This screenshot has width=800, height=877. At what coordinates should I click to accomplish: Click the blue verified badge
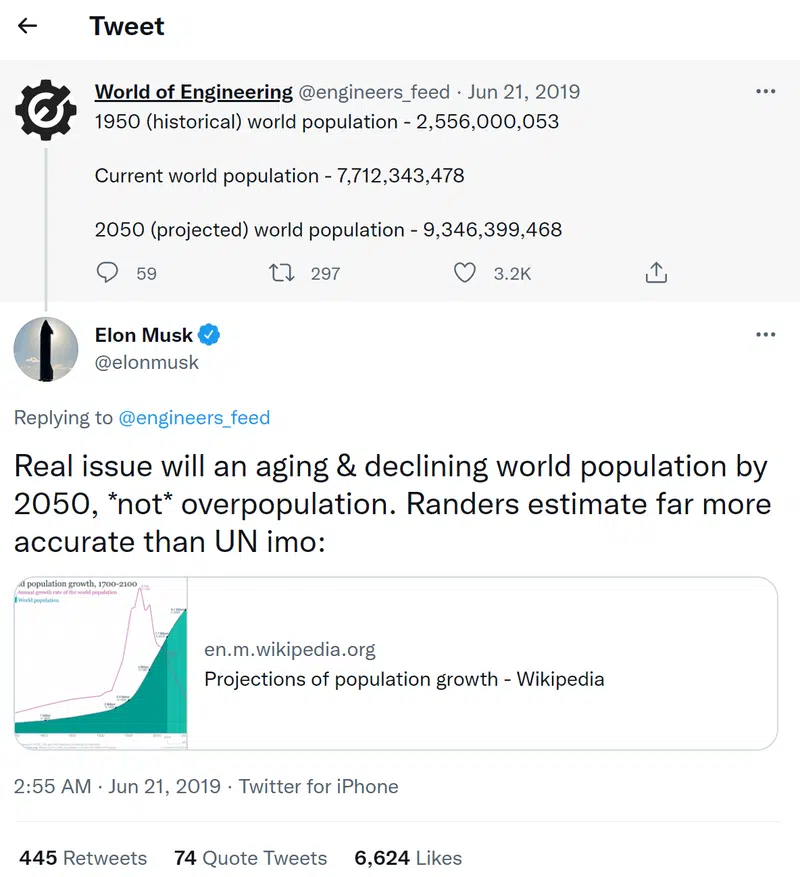(209, 334)
